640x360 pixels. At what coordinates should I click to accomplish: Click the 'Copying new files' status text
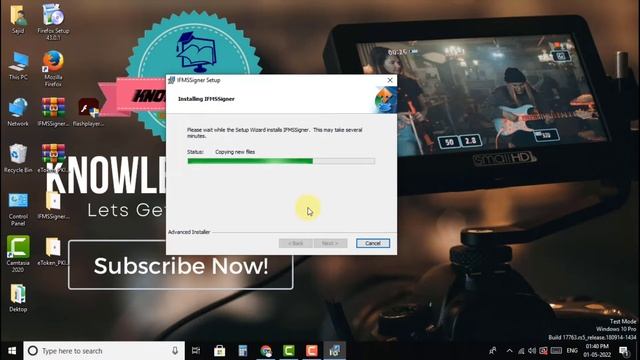[x=235, y=152]
